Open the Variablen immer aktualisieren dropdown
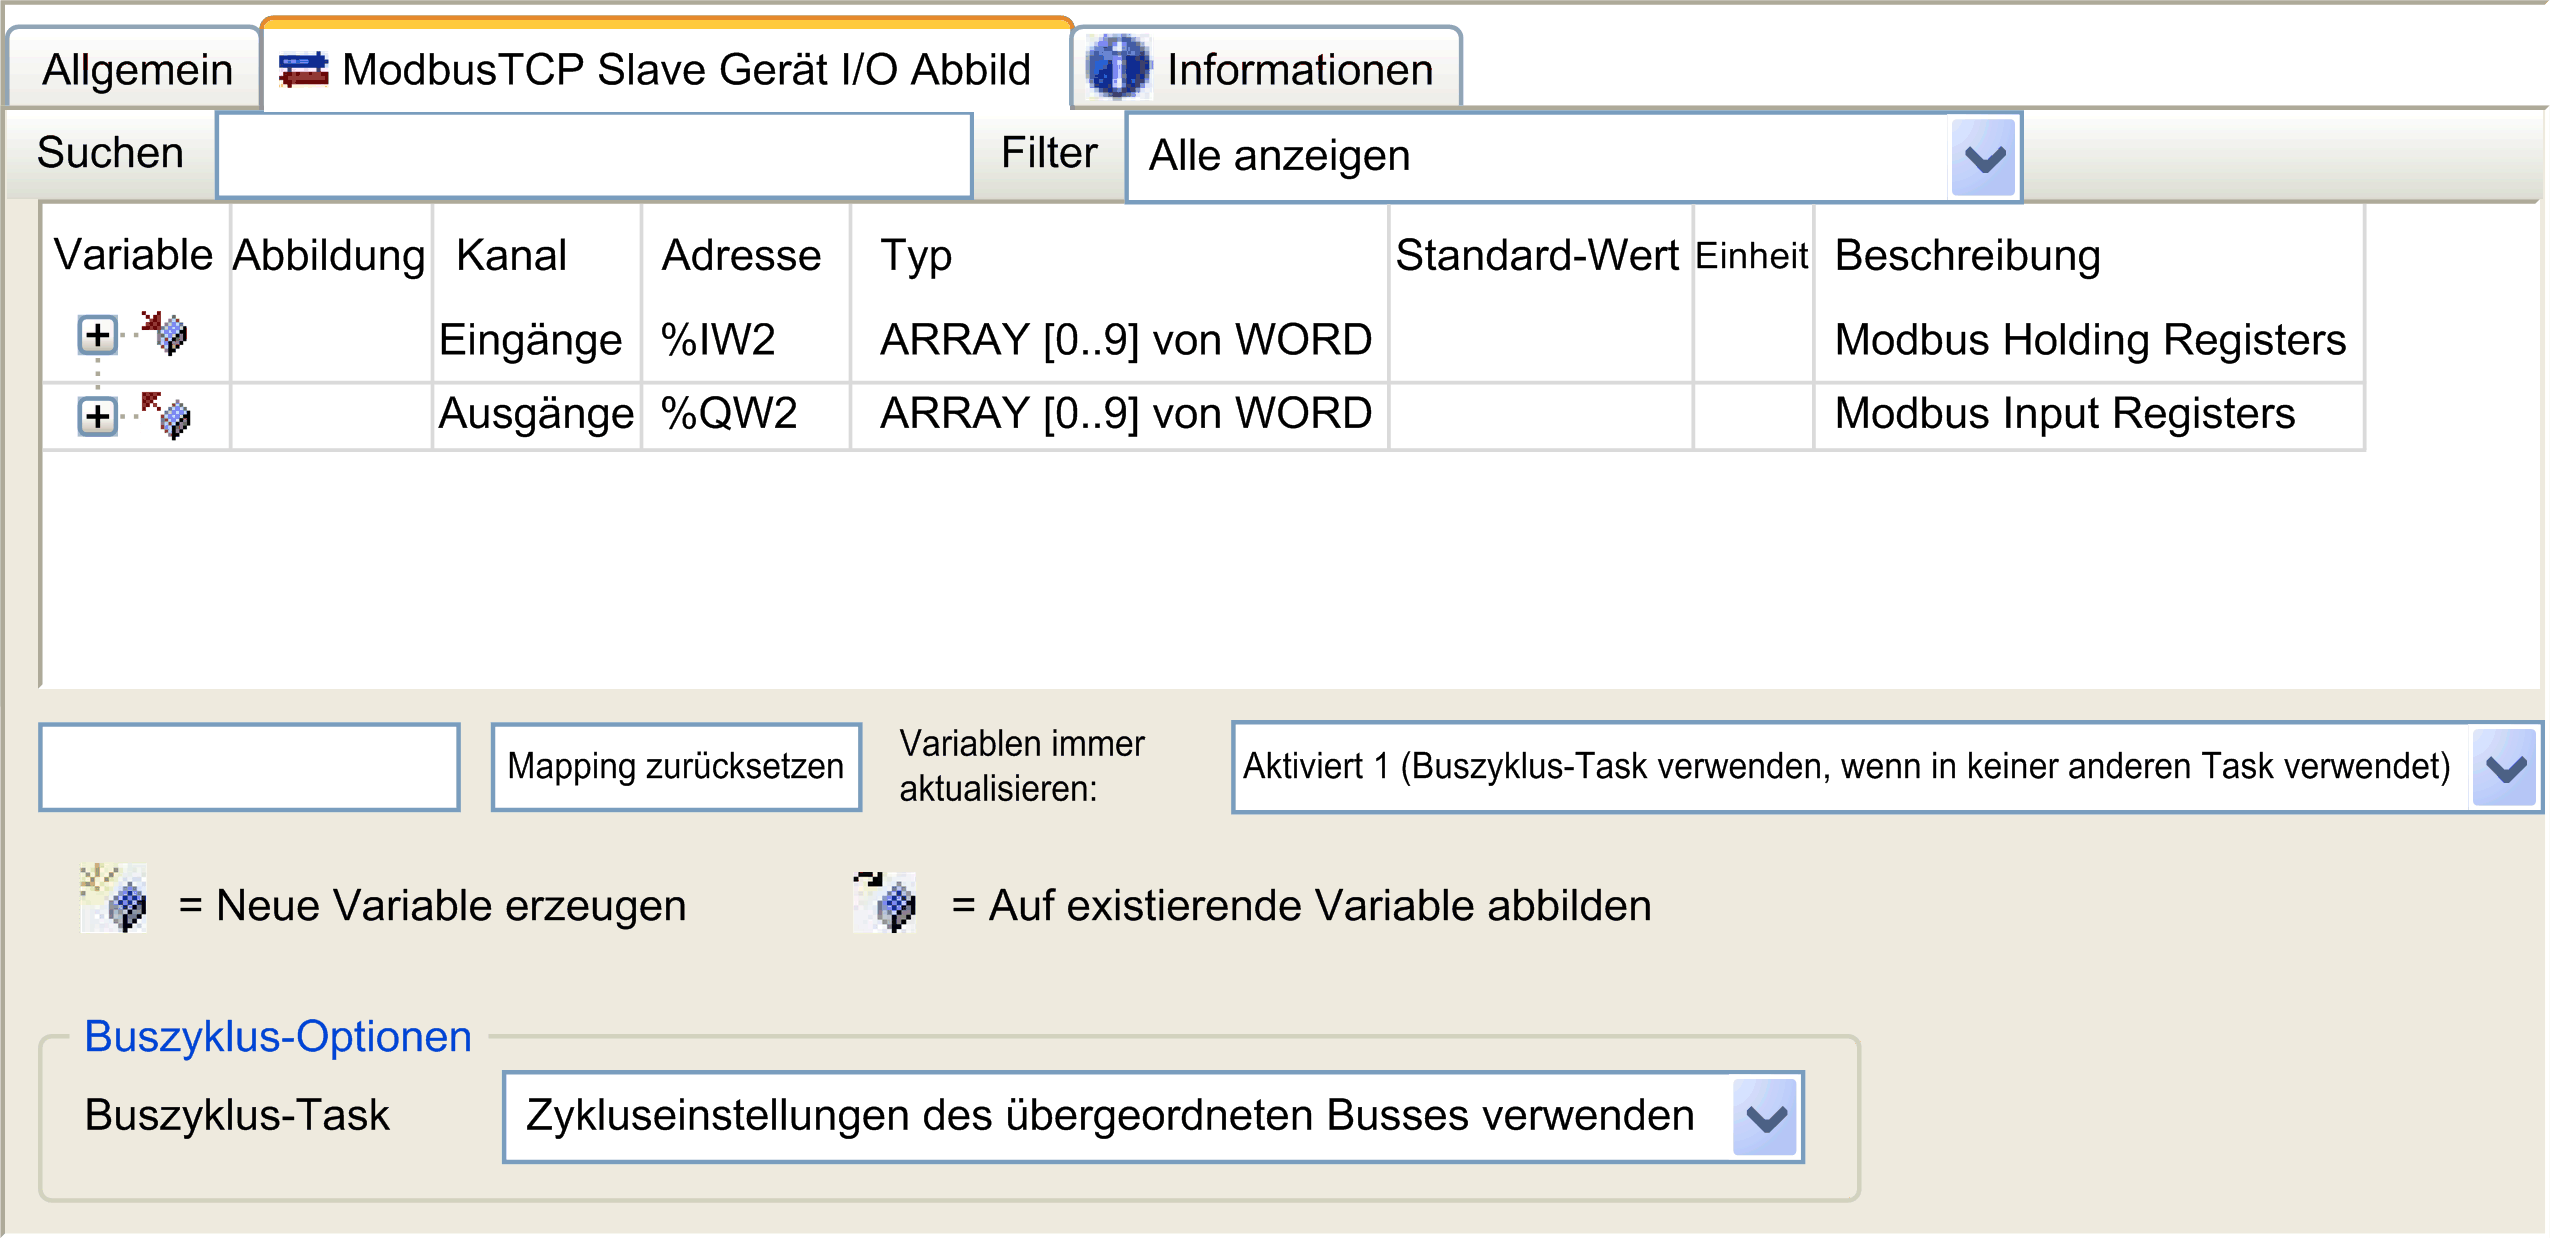The image size is (2550, 1238). [2504, 767]
